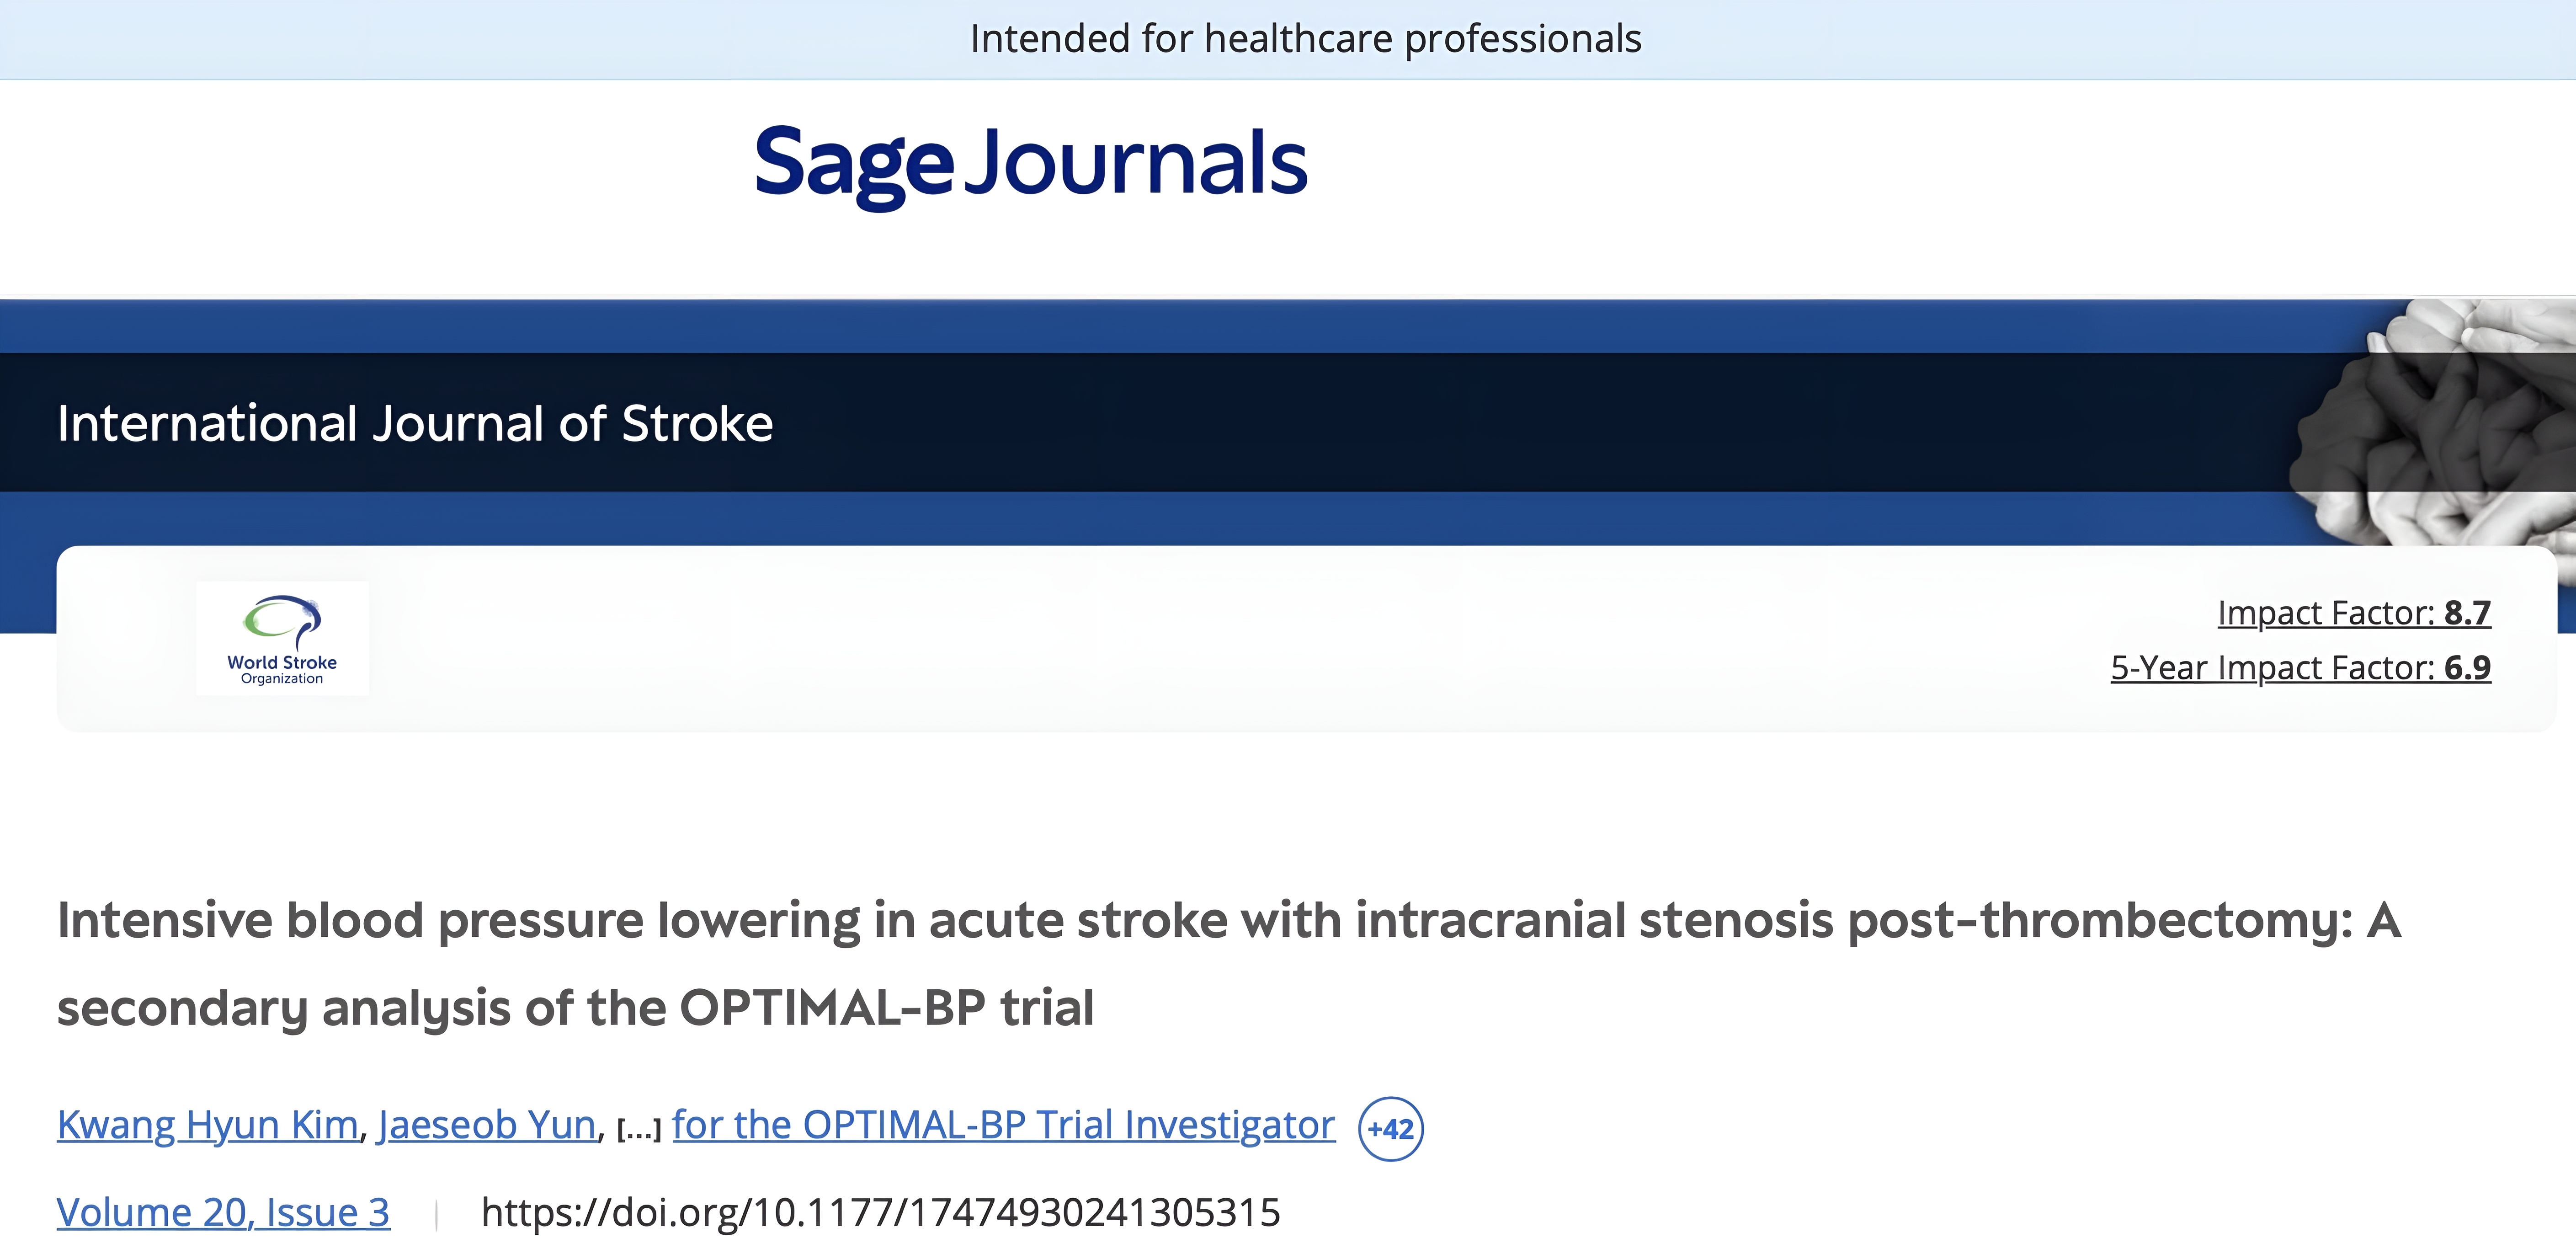
Task: Open Jaeseob Yun author details
Action: (x=487, y=1125)
